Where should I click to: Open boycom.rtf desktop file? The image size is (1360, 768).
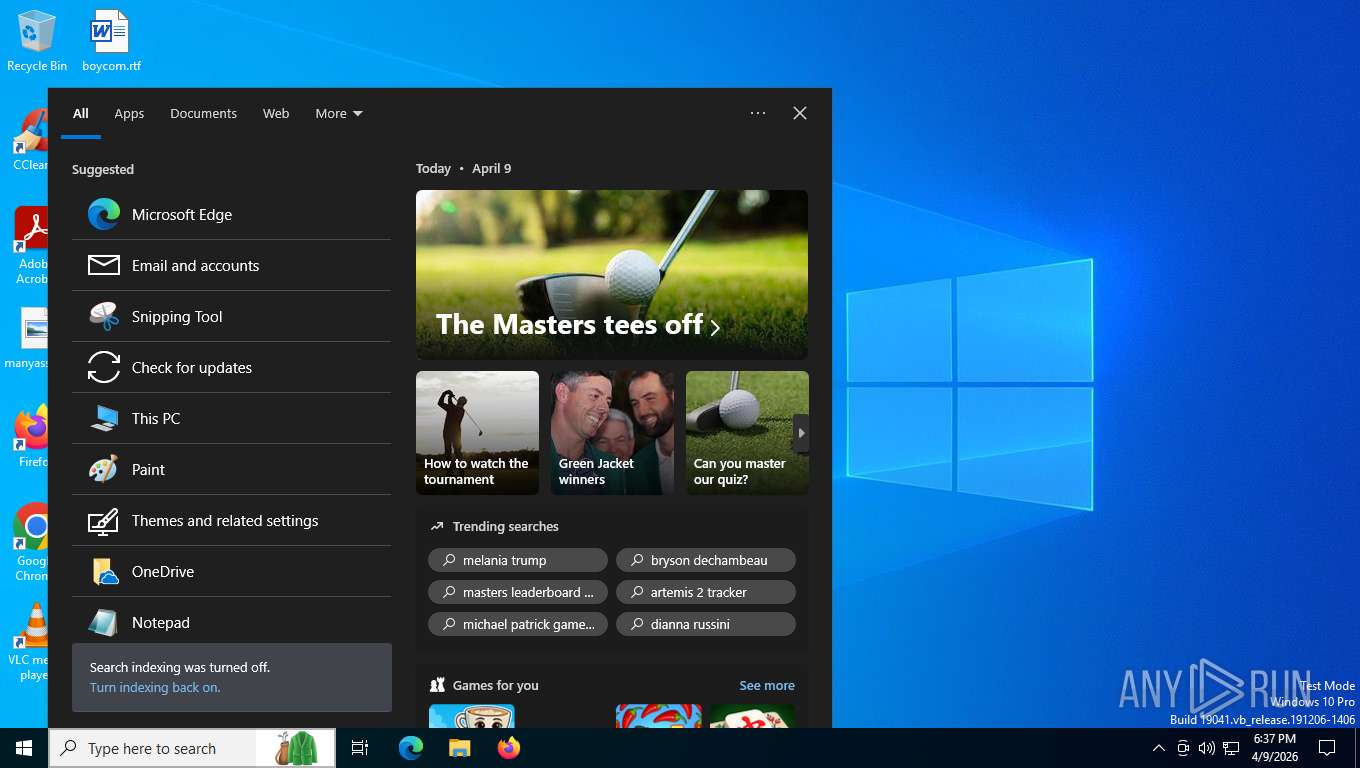pyautogui.click(x=111, y=41)
